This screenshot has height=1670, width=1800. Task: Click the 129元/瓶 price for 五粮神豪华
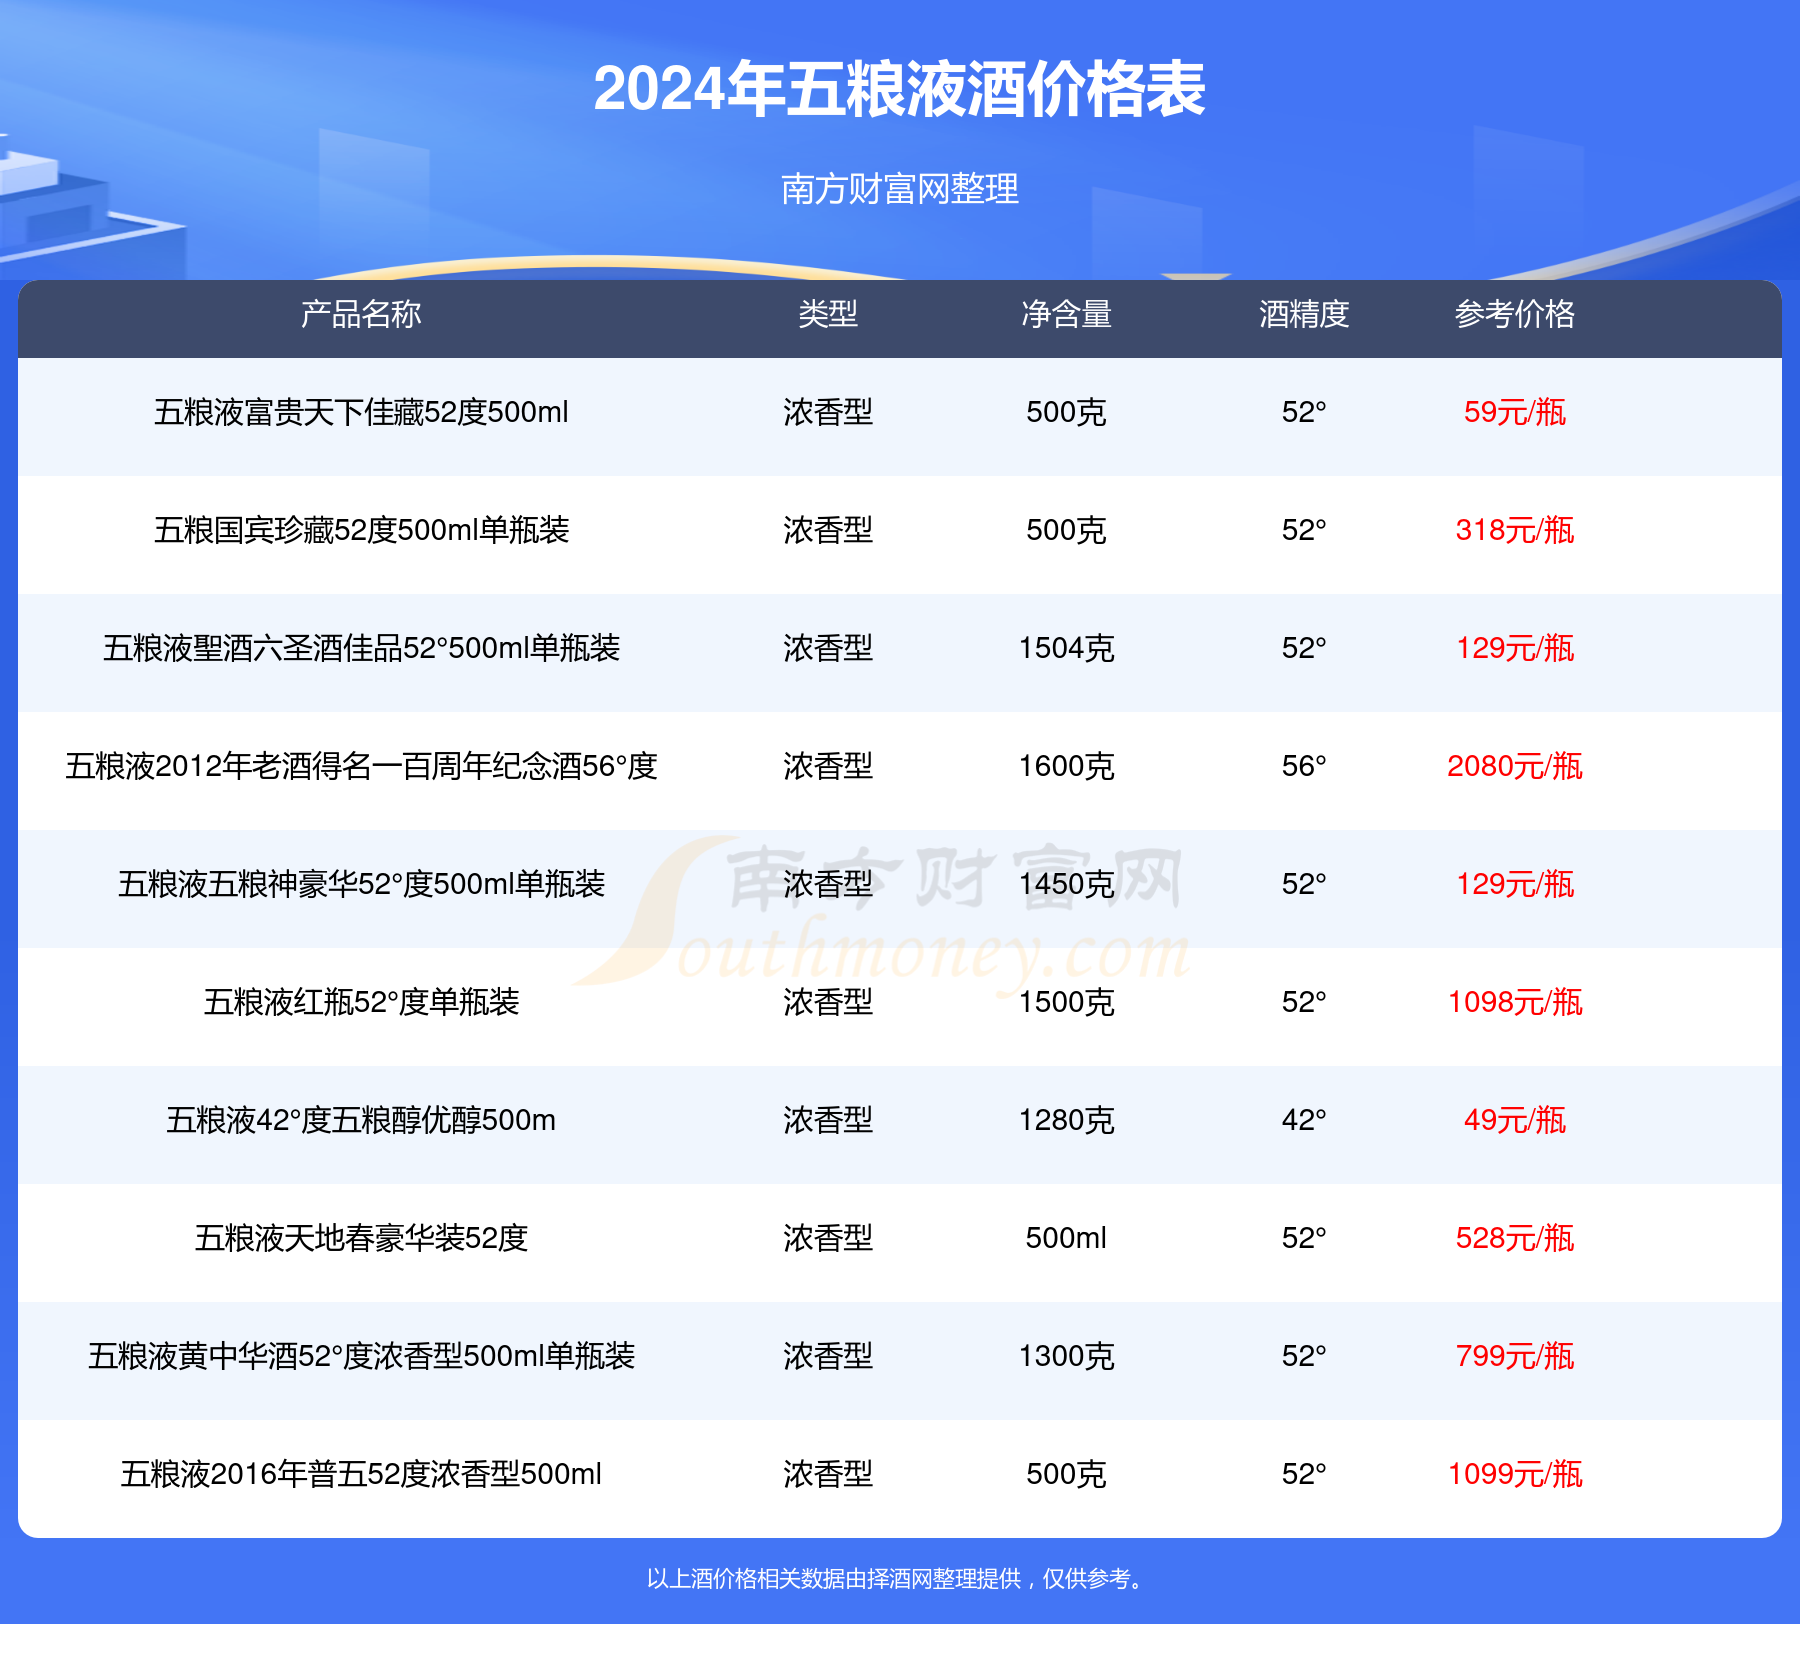click(x=1515, y=884)
